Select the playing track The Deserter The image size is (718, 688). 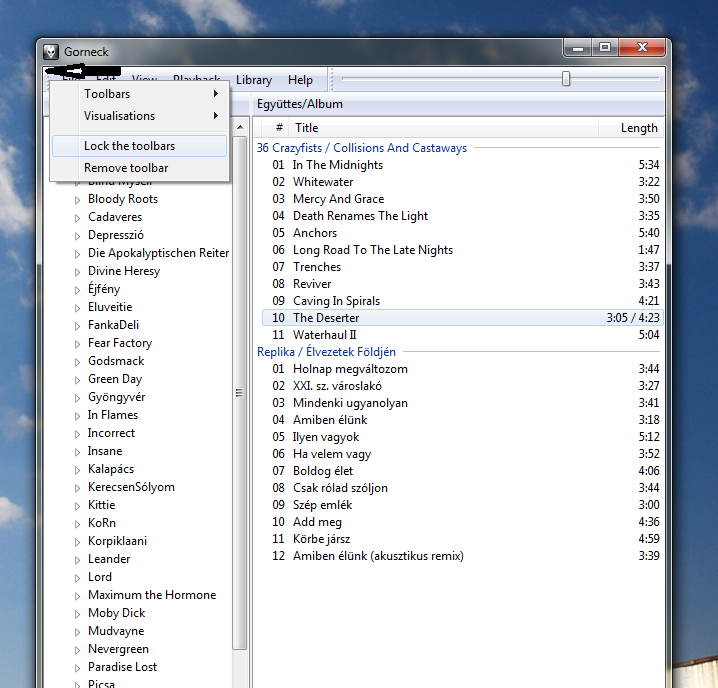(462, 318)
